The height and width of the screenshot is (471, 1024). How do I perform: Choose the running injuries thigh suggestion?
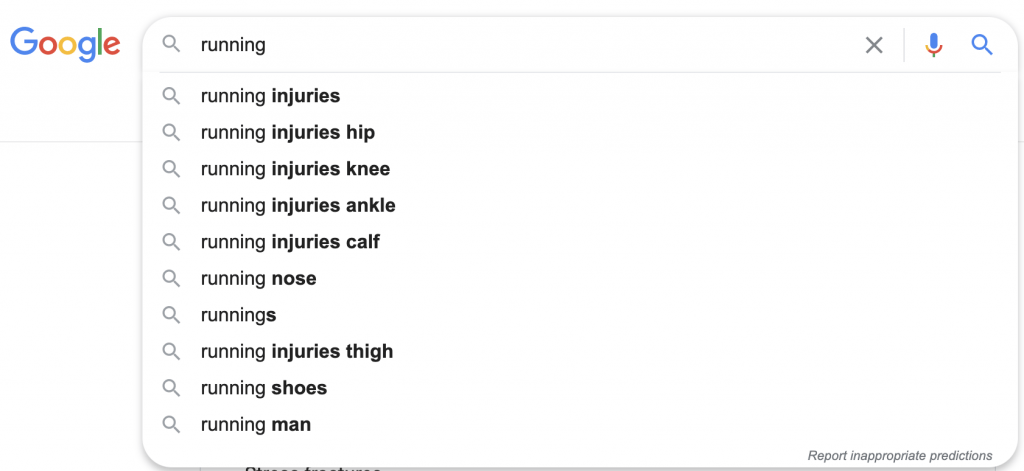tap(580, 352)
